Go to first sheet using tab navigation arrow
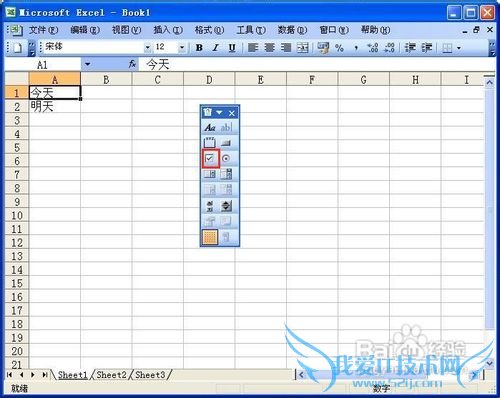Viewport: 500px width, 398px height. tap(9, 375)
